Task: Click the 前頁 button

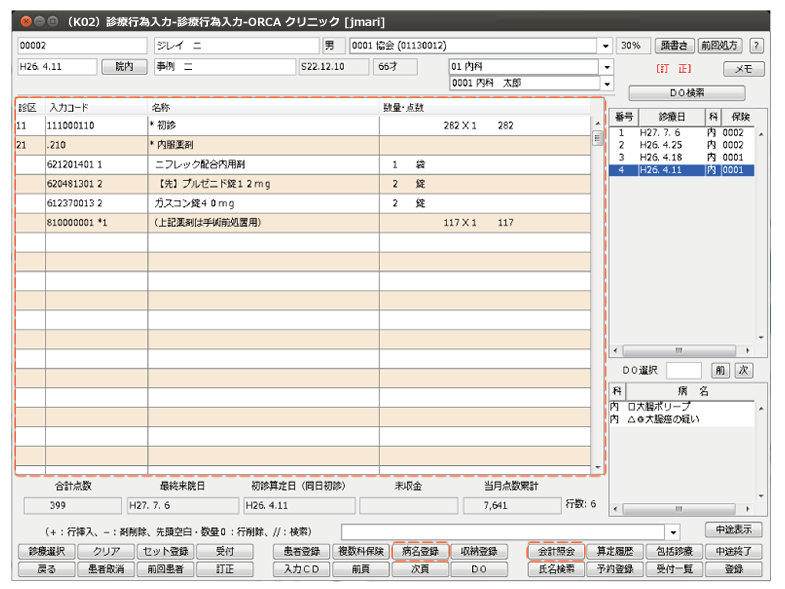Action: click(360, 569)
